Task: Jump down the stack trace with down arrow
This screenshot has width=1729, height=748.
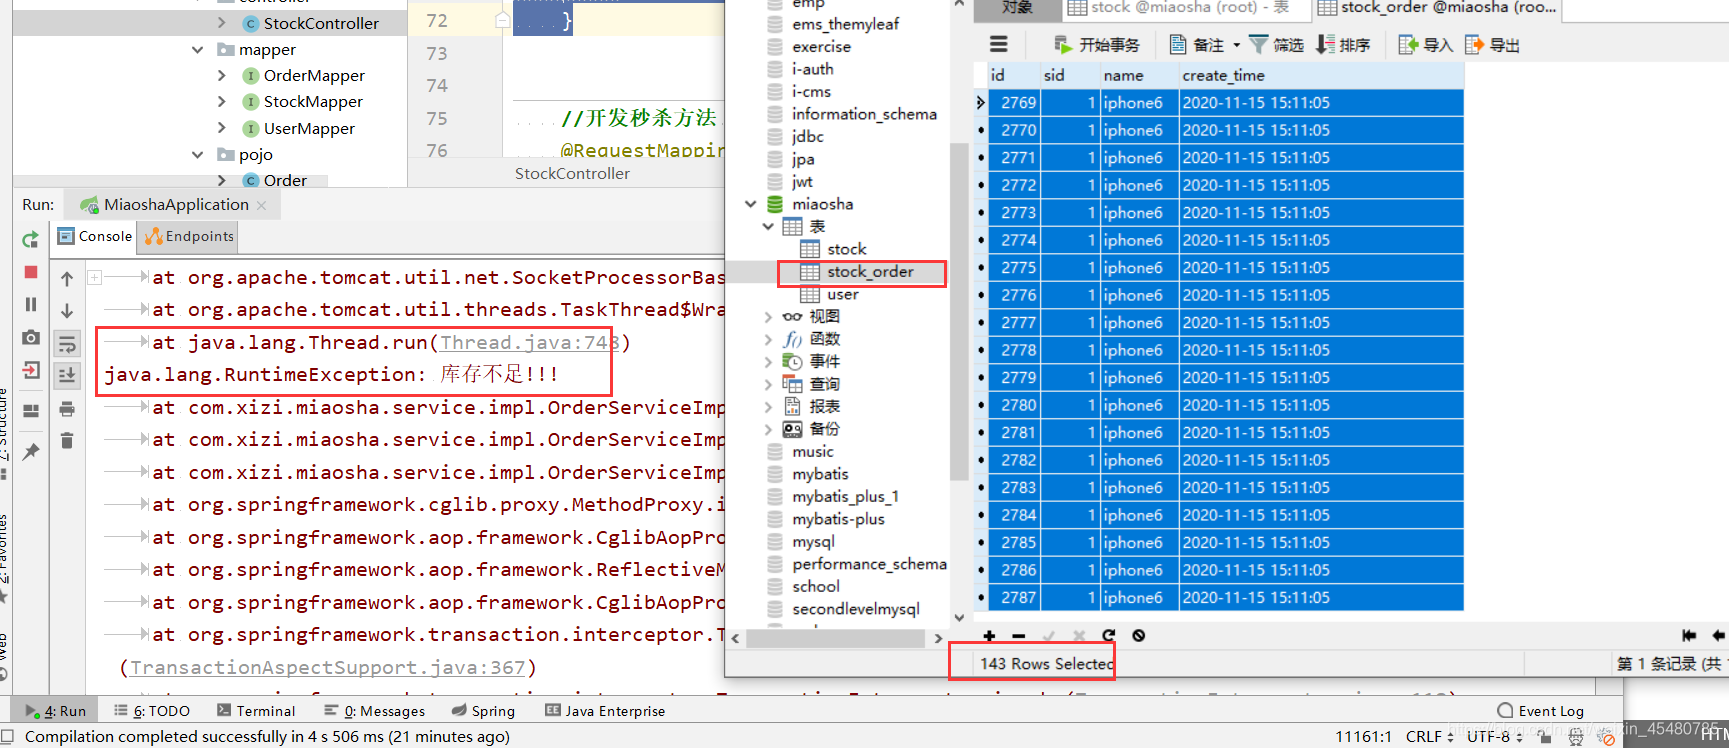Action: (67, 311)
